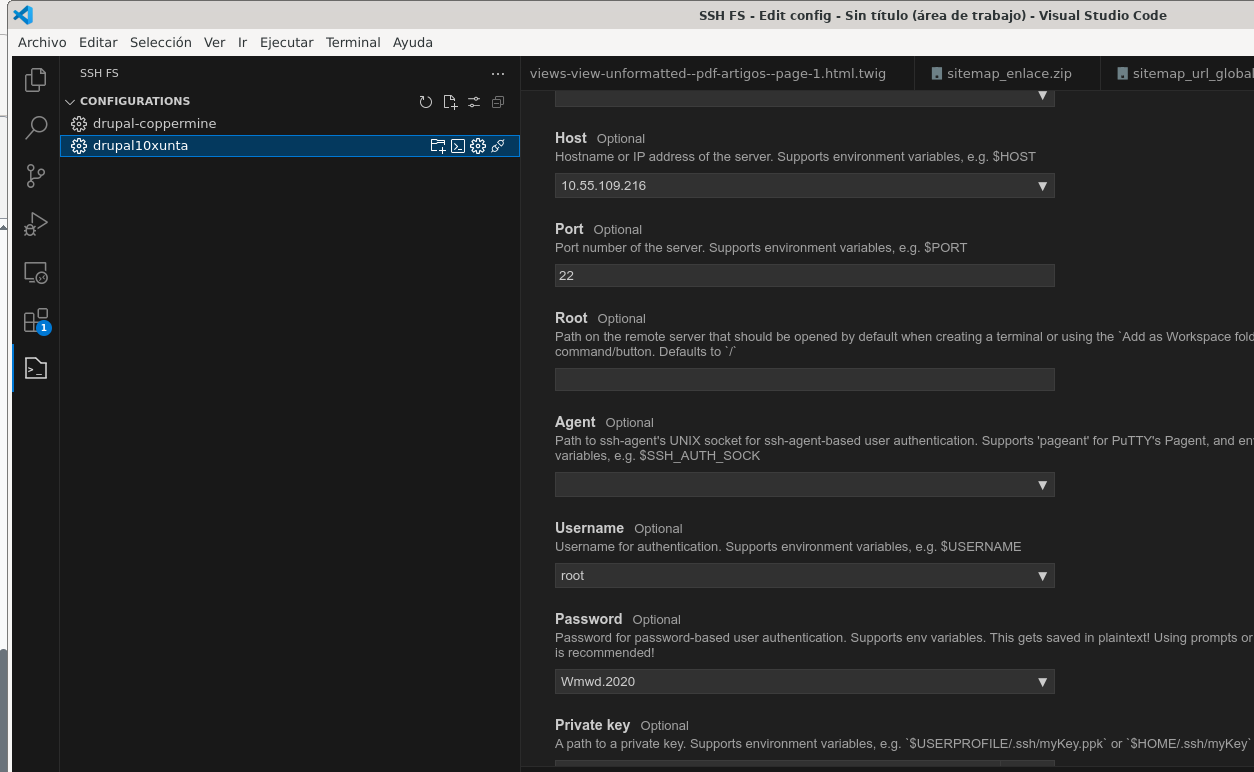
Task: Select the drupal-coppermine configuration
Action: [x=154, y=124]
